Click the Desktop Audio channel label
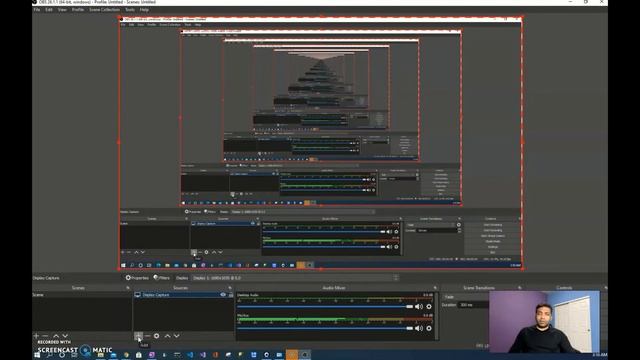The image size is (640, 360). click(x=248, y=295)
